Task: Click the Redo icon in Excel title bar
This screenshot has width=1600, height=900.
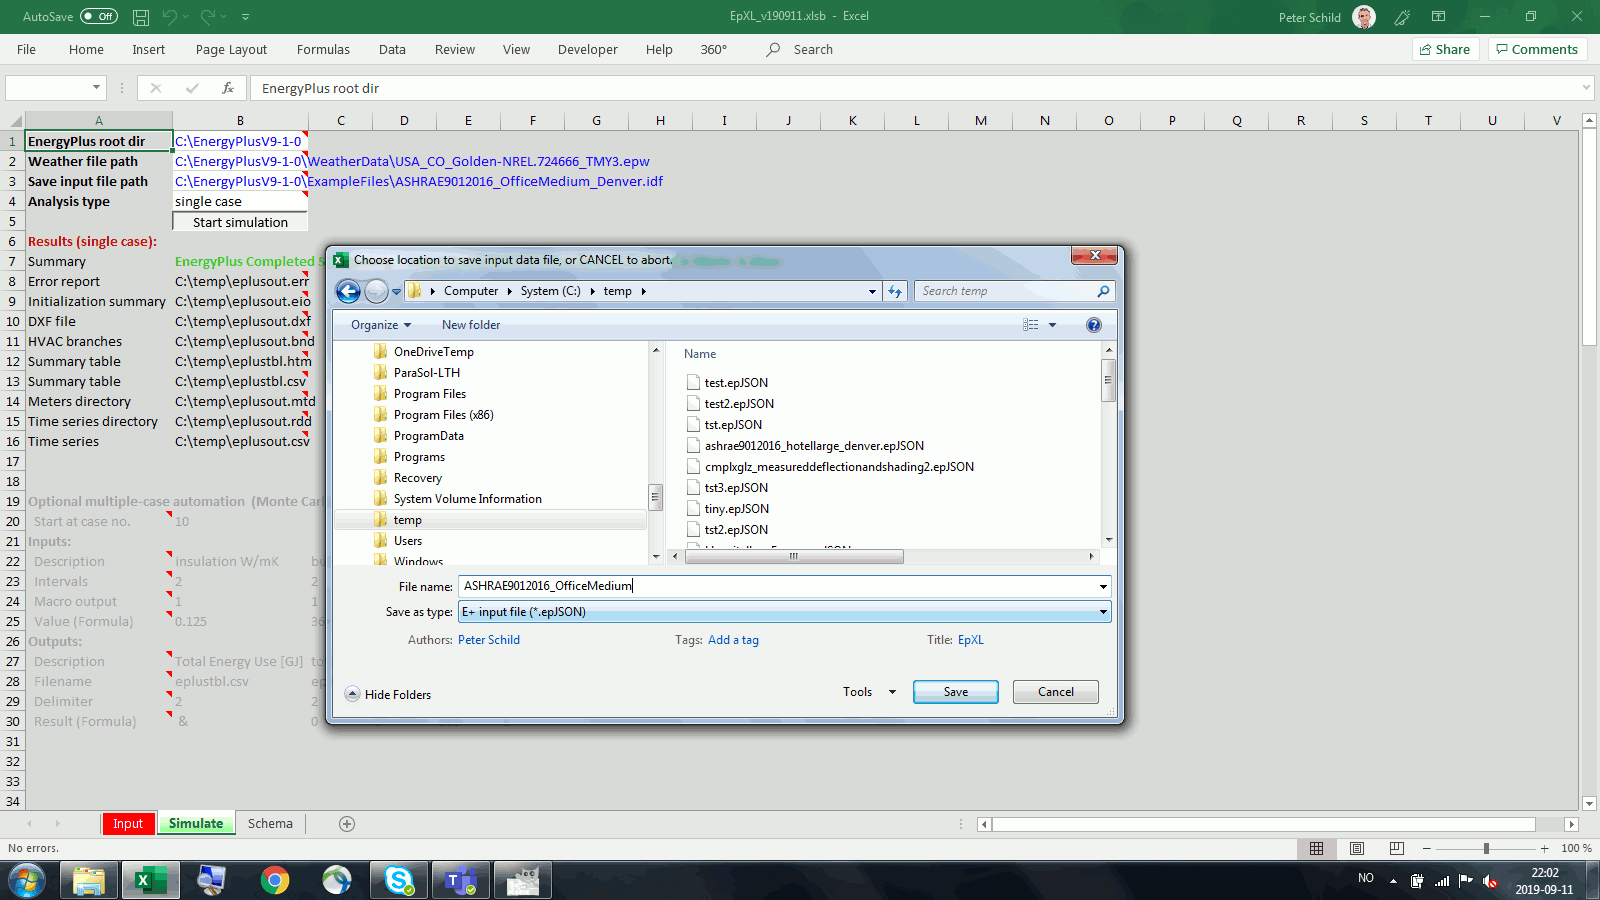Action: coord(208,17)
